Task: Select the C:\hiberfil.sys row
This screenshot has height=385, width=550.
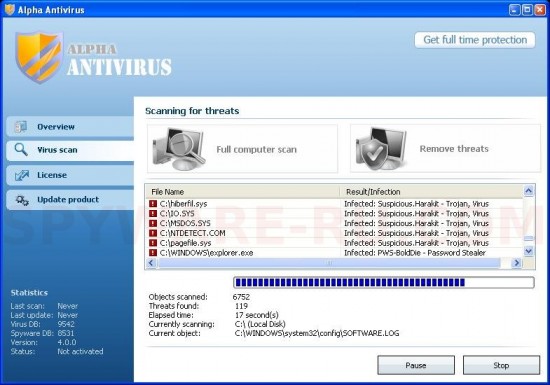Action: click(334, 203)
